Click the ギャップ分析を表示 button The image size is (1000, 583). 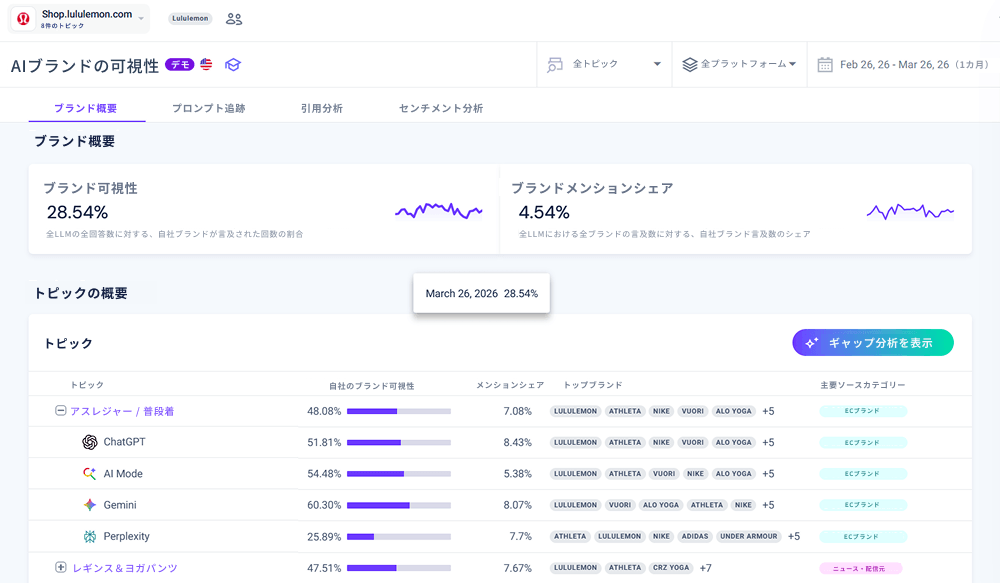pos(873,343)
